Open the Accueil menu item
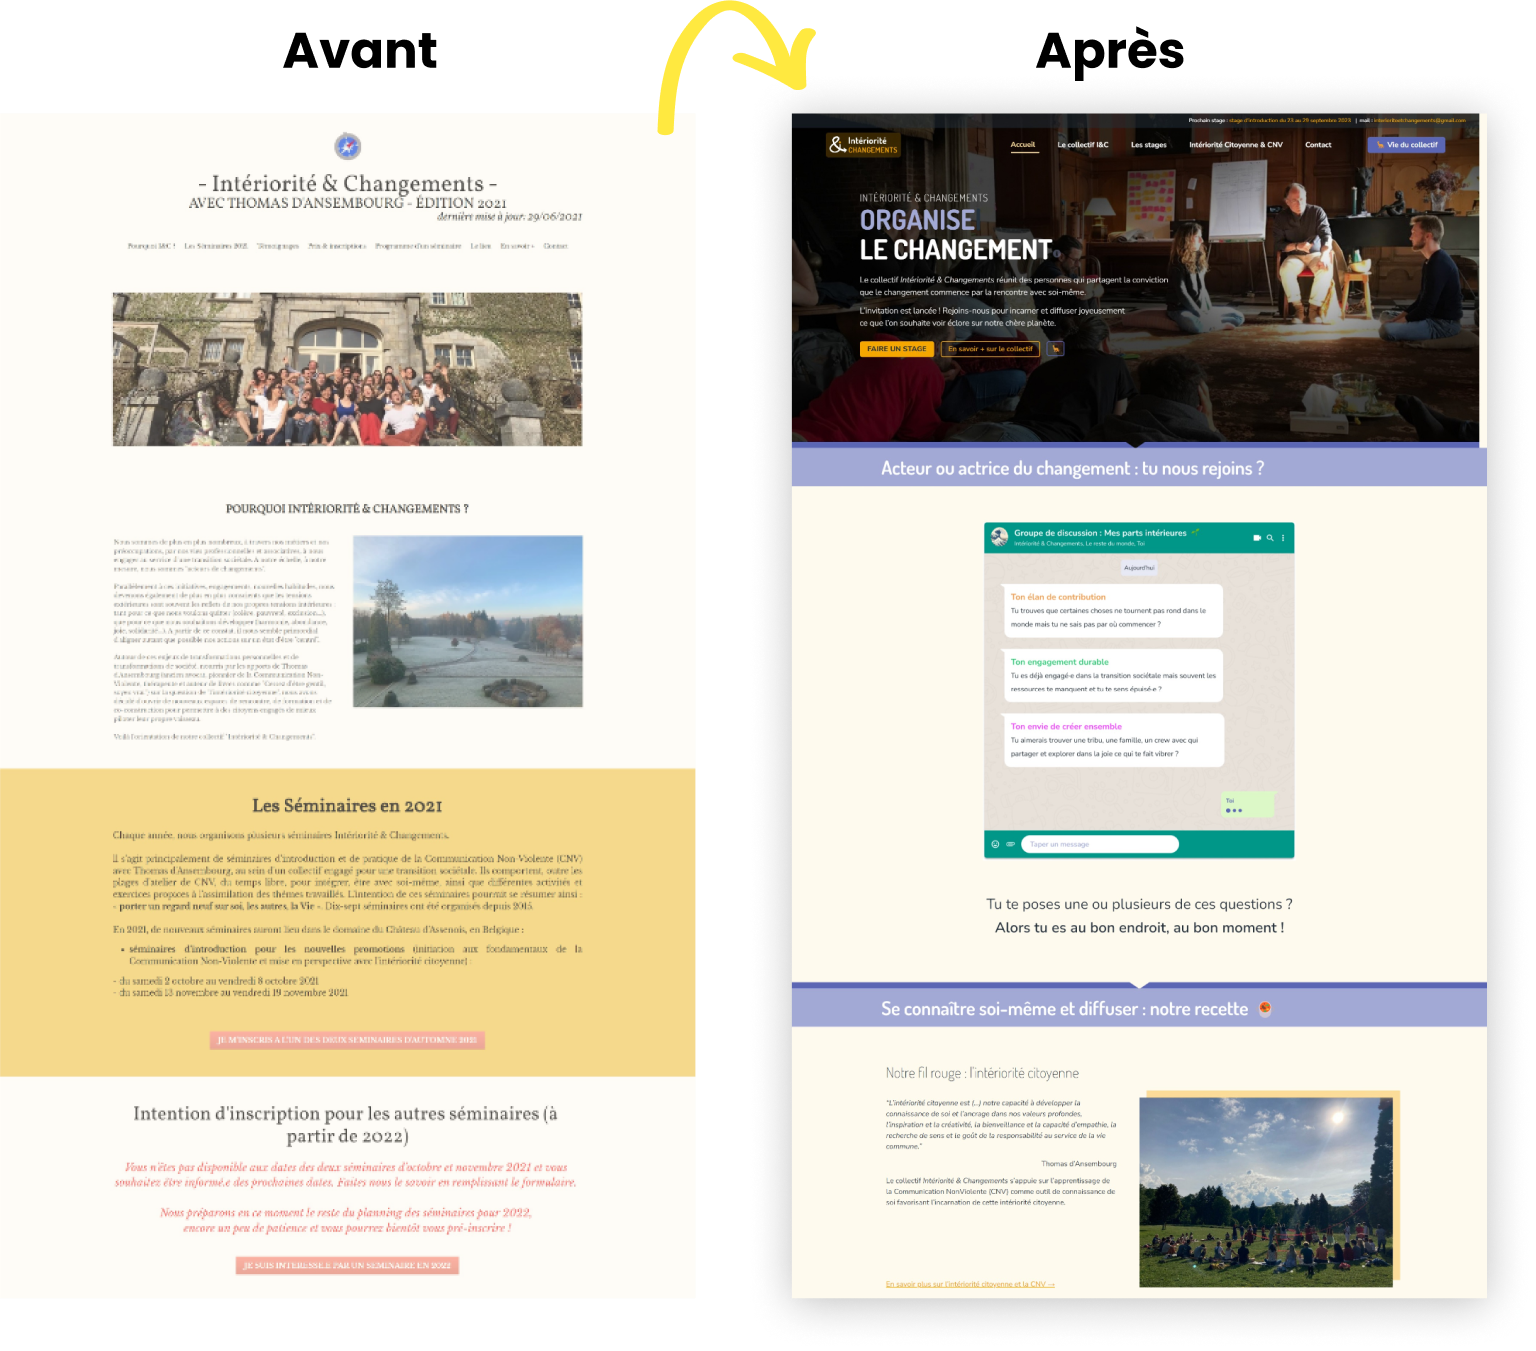This screenshot has width=1536, height=1351. pos(1023,145)
